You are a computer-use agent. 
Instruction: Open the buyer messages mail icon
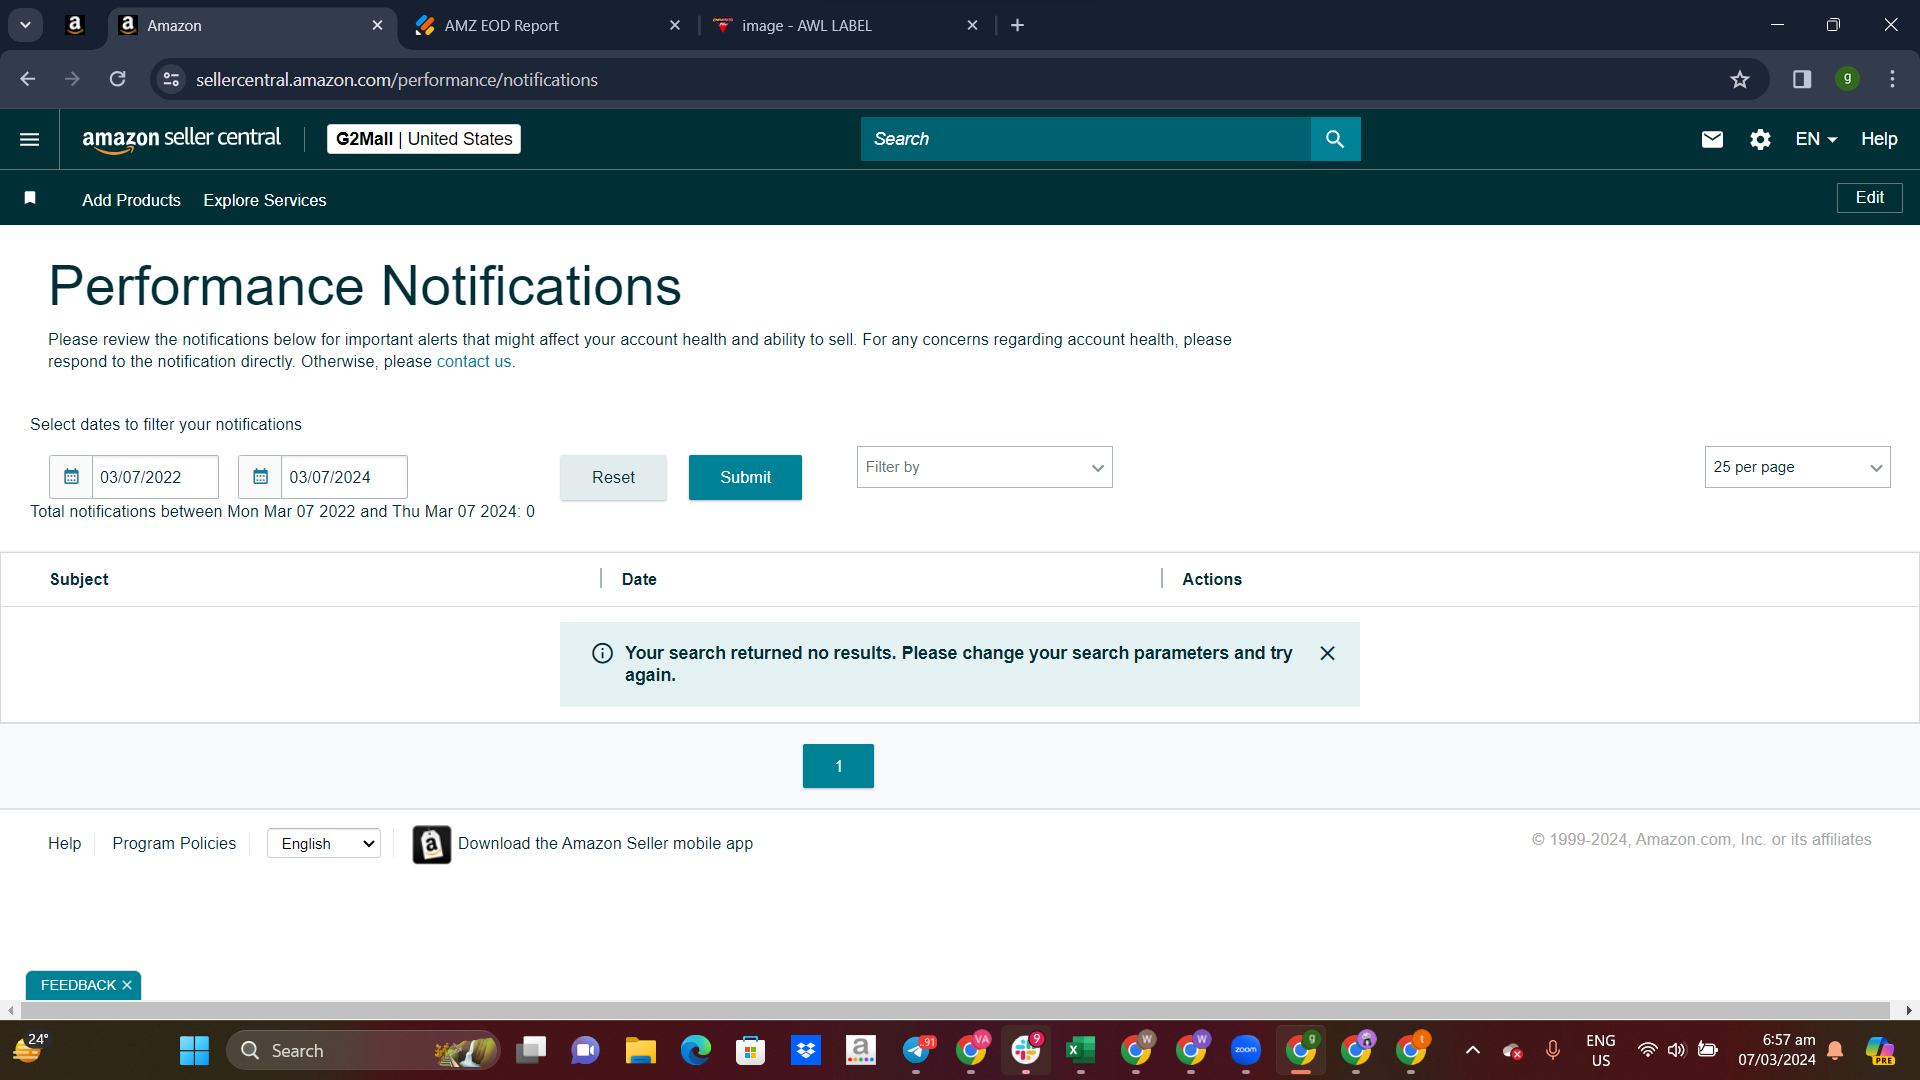[1712, 139]
